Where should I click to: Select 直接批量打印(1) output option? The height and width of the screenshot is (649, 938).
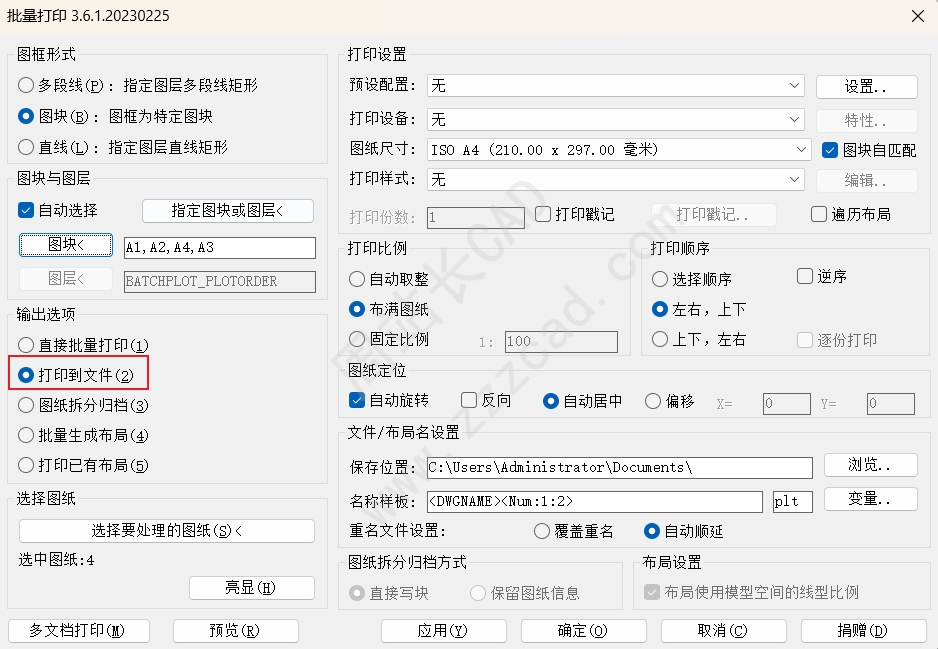tap(27, 345)
